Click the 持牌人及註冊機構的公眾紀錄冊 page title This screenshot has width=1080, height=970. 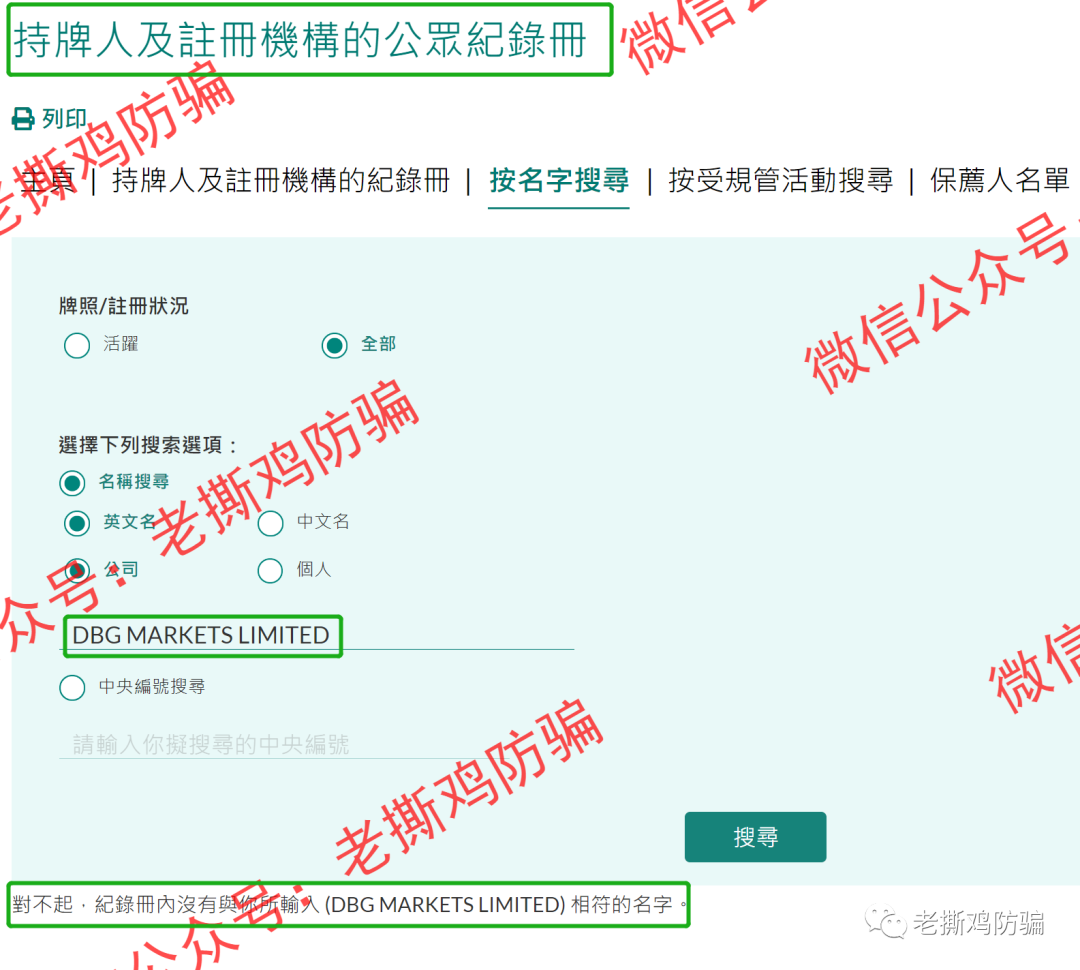coord(300,39)
